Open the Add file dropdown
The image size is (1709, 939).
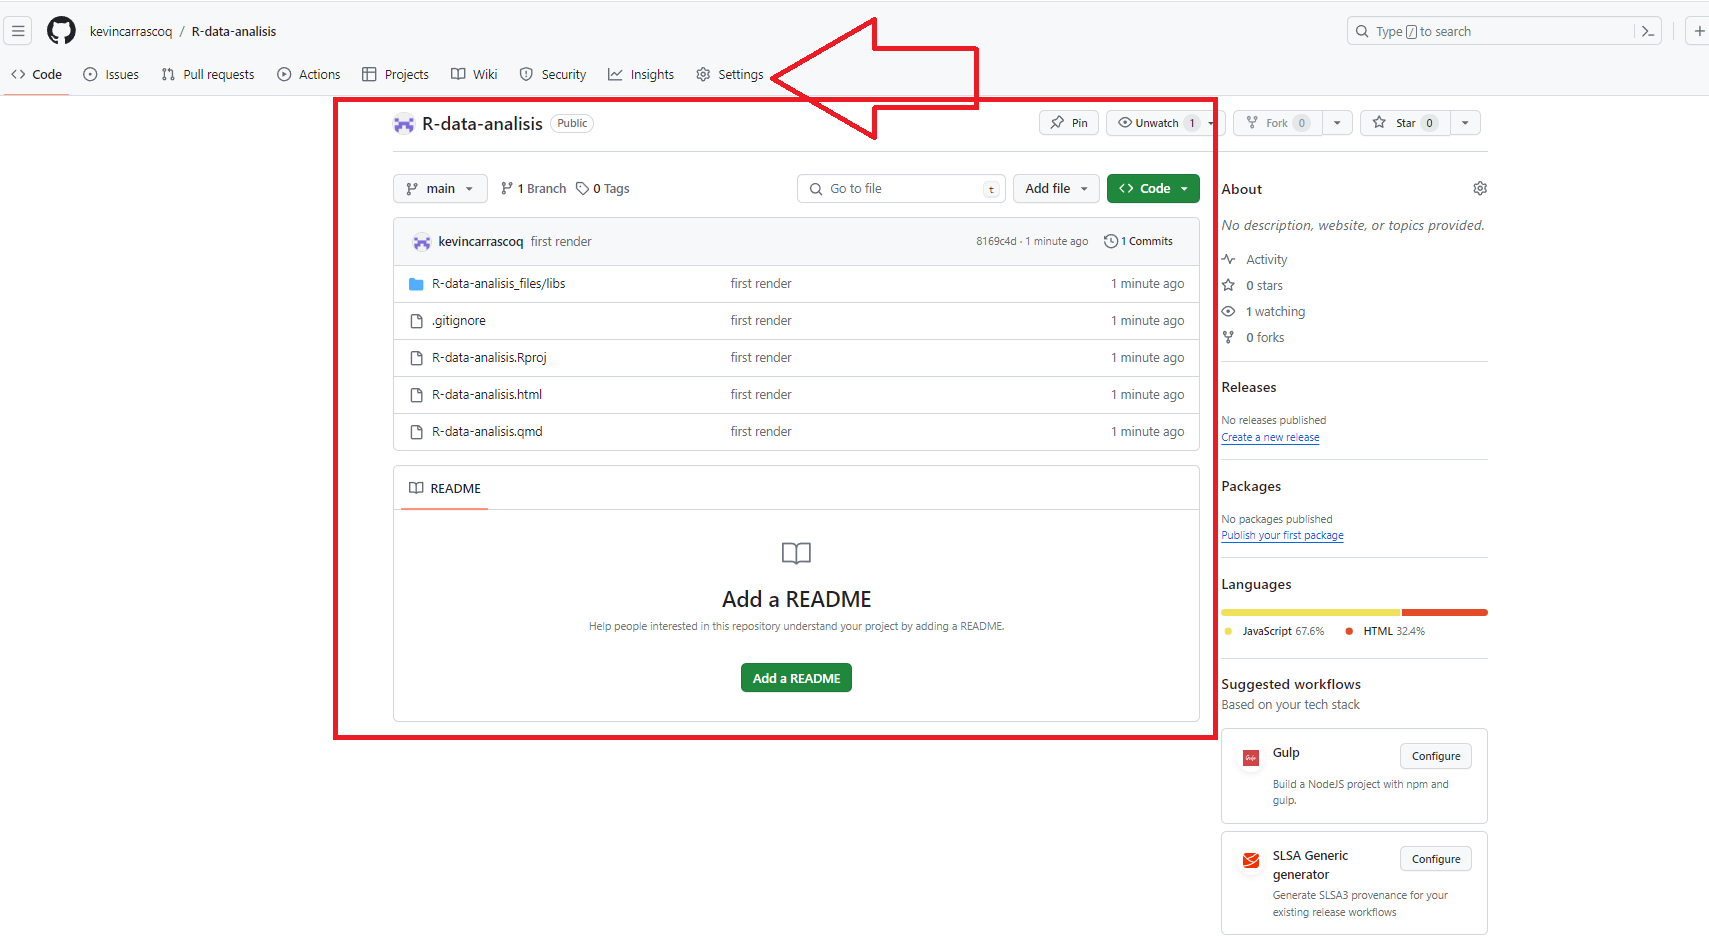1056,188
